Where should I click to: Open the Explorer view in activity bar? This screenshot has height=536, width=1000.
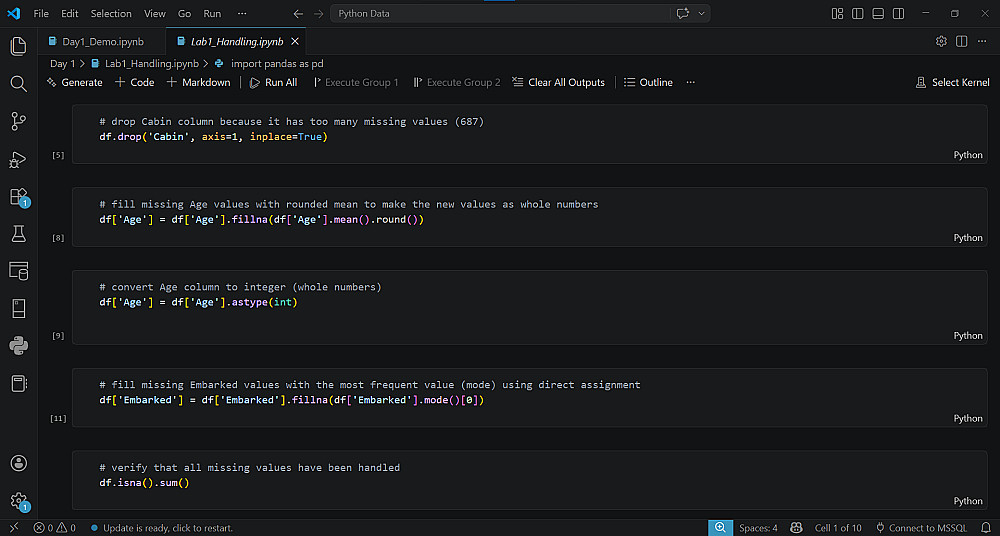pos(18,47)
